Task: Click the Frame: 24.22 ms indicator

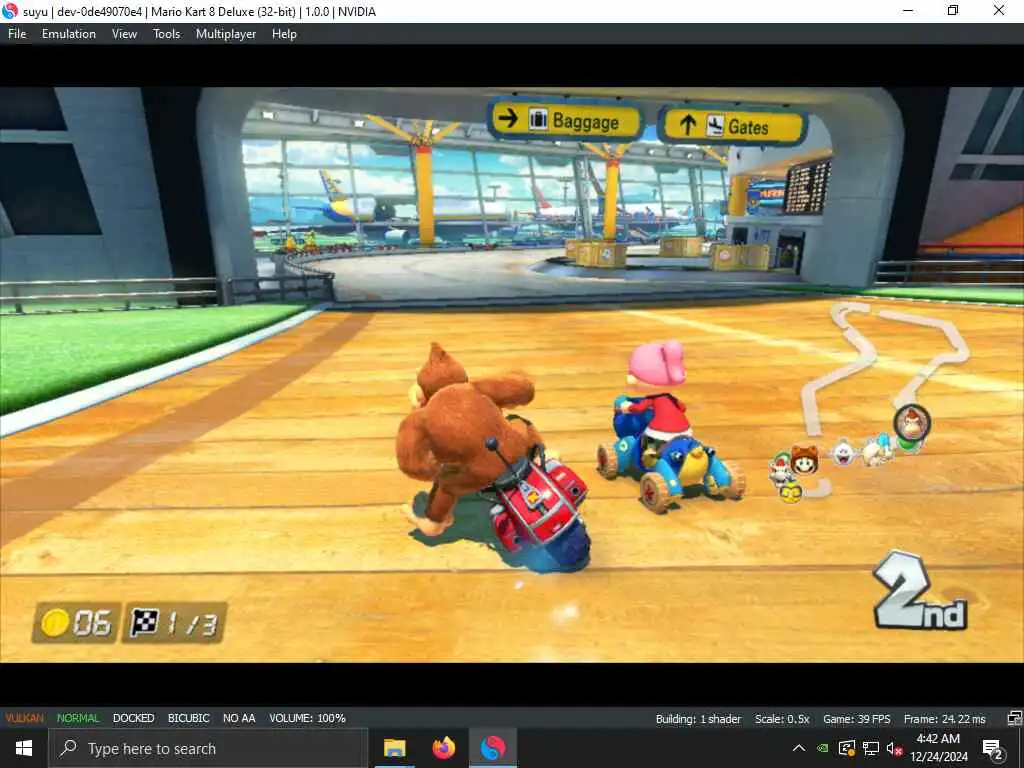Action: click(x=944, y=719)
